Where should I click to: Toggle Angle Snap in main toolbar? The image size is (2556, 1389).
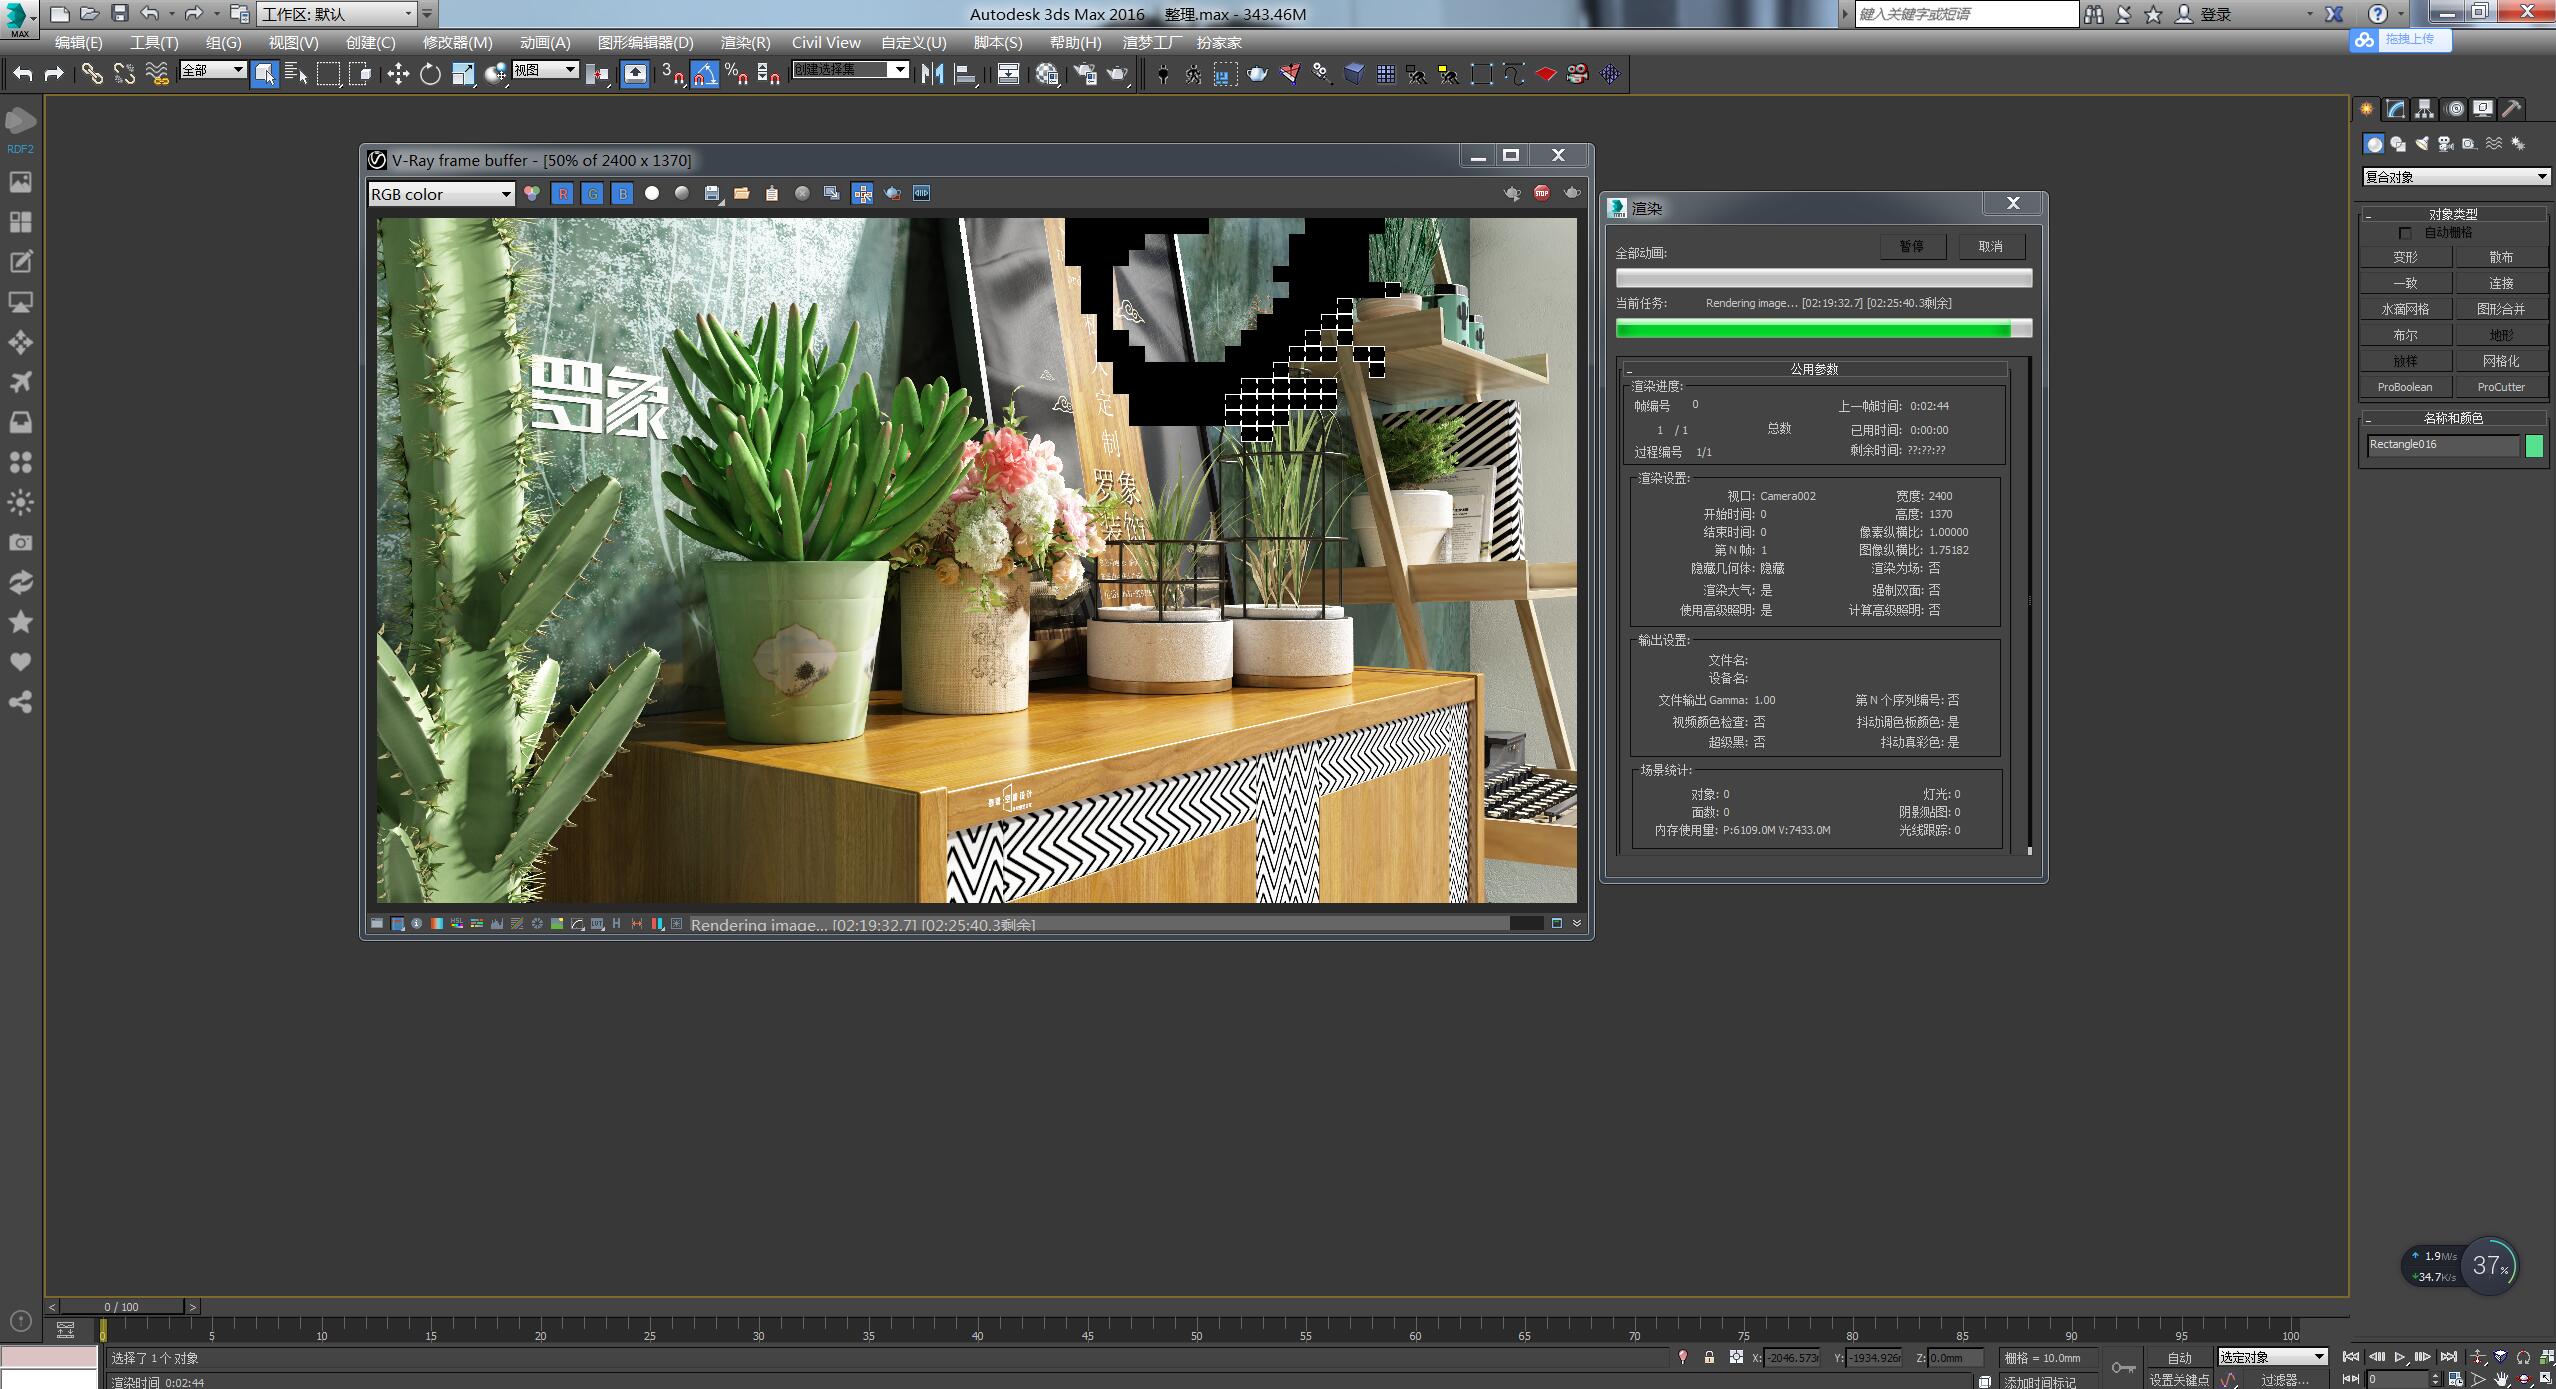pos(704,74)
